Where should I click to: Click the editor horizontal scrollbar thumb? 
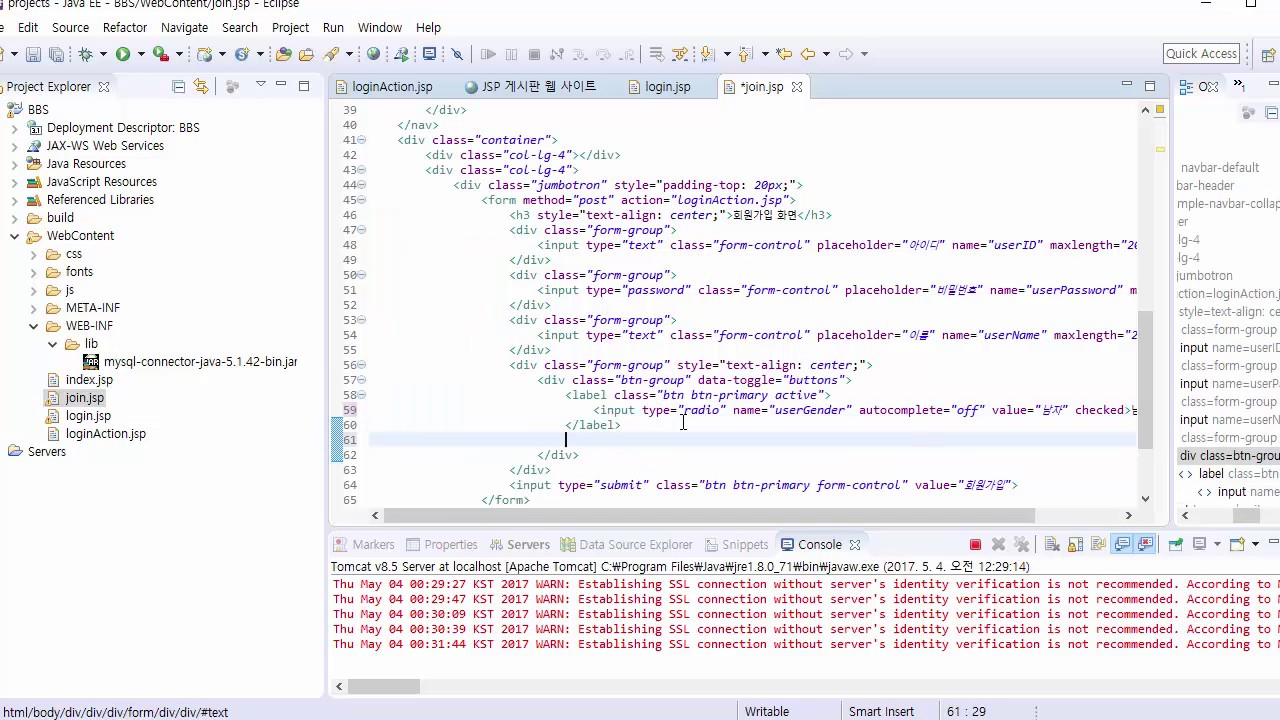tap(709, 516)
